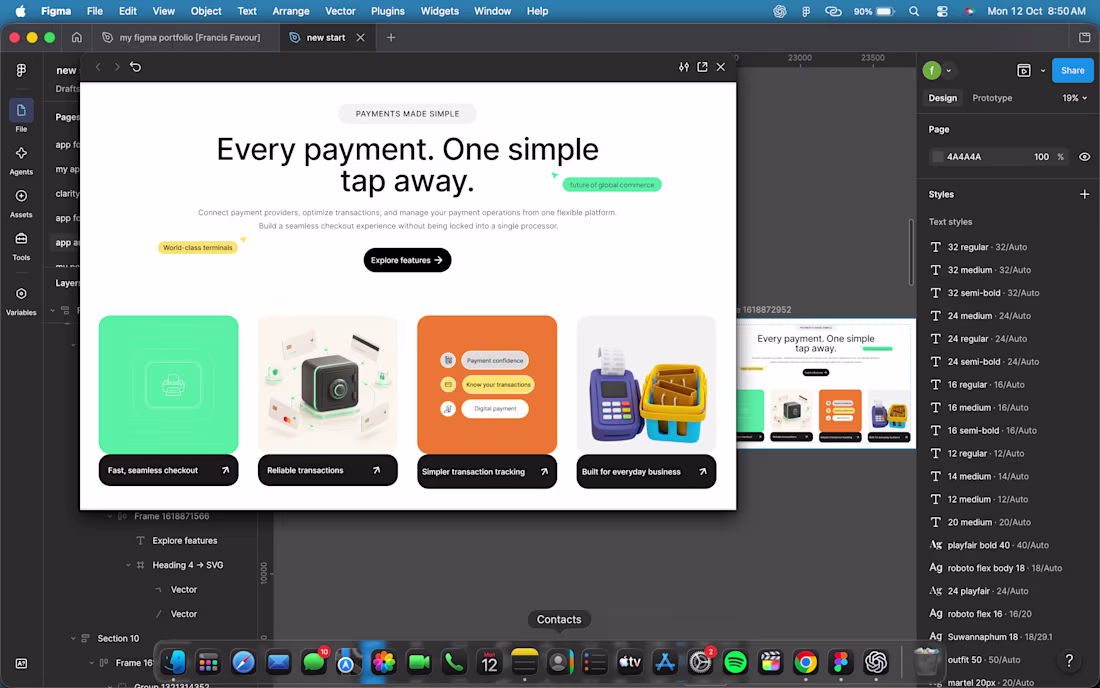Open the user avatar dropdown chevron
The image size is (1100, 688).
(x=948, y=70)
